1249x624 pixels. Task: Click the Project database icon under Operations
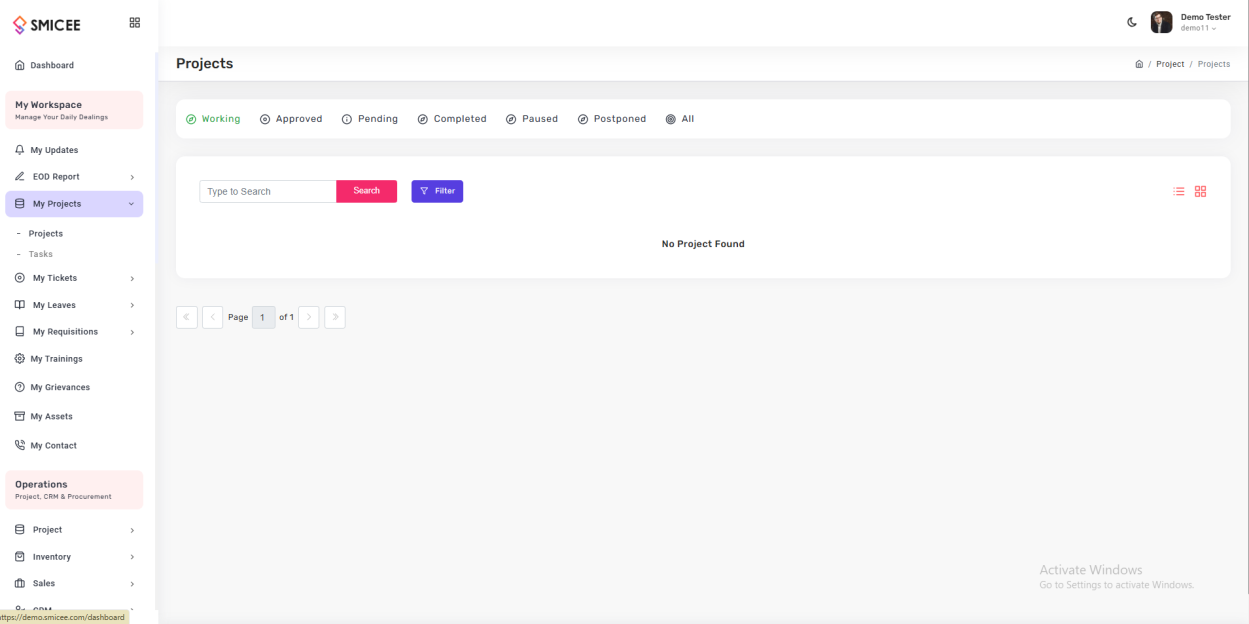tap(20, 529)
